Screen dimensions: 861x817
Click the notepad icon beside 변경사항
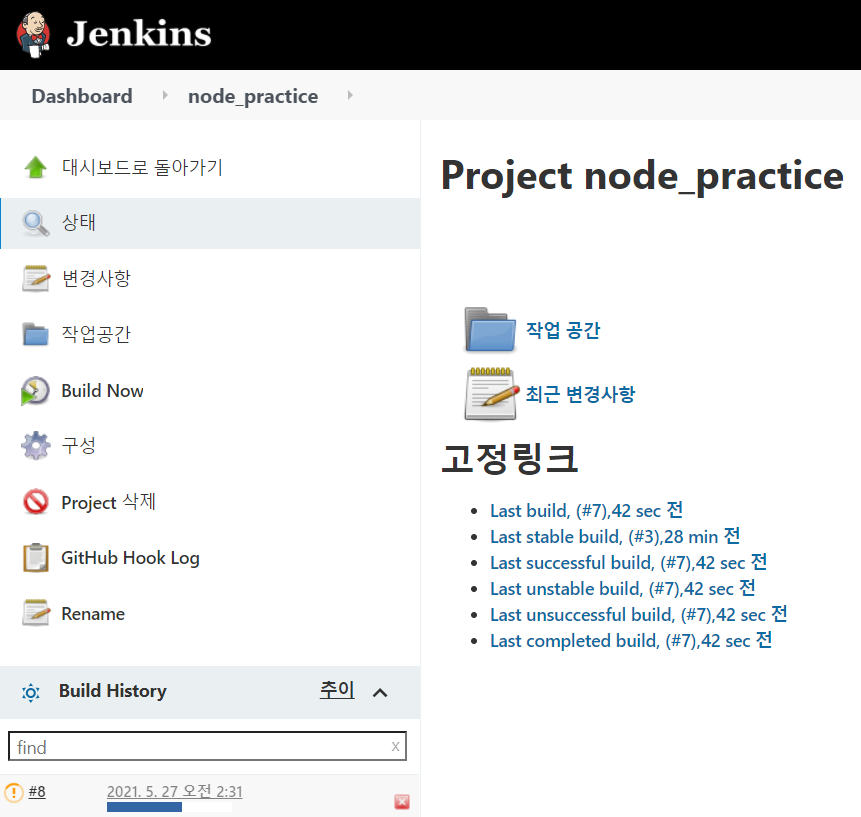(36, 279)
